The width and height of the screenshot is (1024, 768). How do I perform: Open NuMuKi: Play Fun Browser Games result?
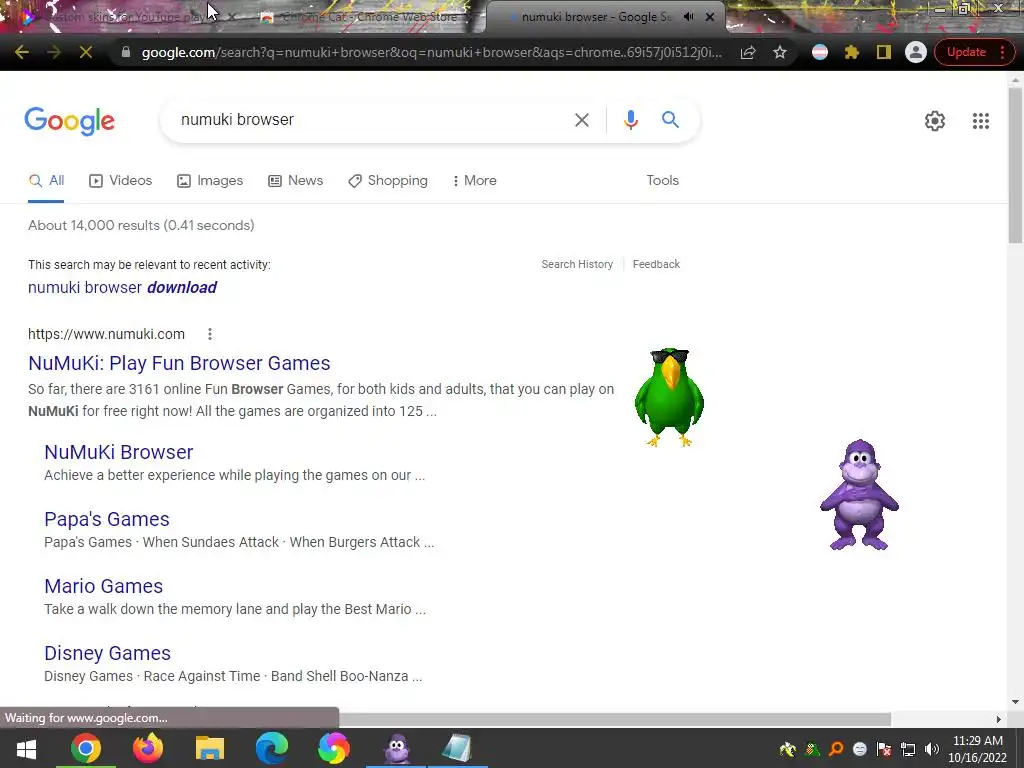(x=179, y=363)
